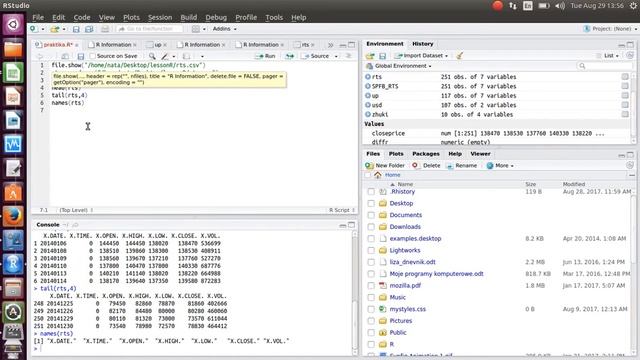Open Global Environment dropdown
The width and height of the screenshot is (640, 360).
pos(399,66)
